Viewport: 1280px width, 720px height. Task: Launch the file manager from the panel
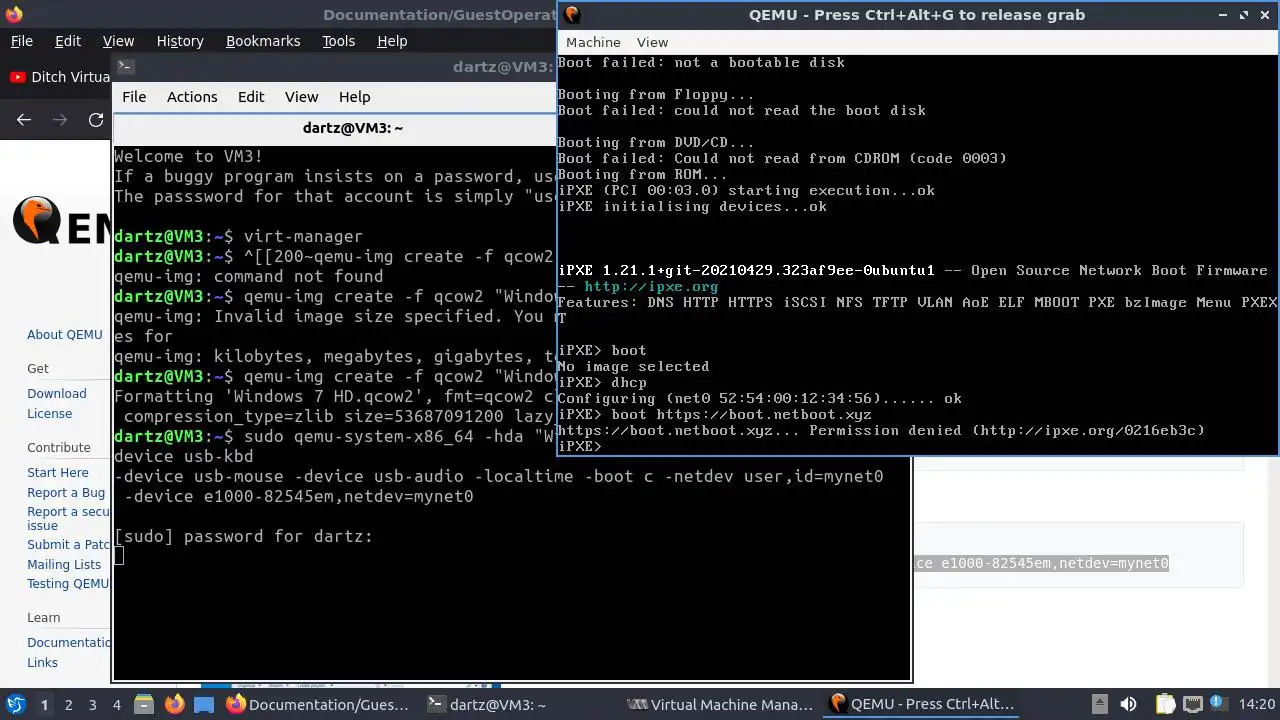[142, 705]
